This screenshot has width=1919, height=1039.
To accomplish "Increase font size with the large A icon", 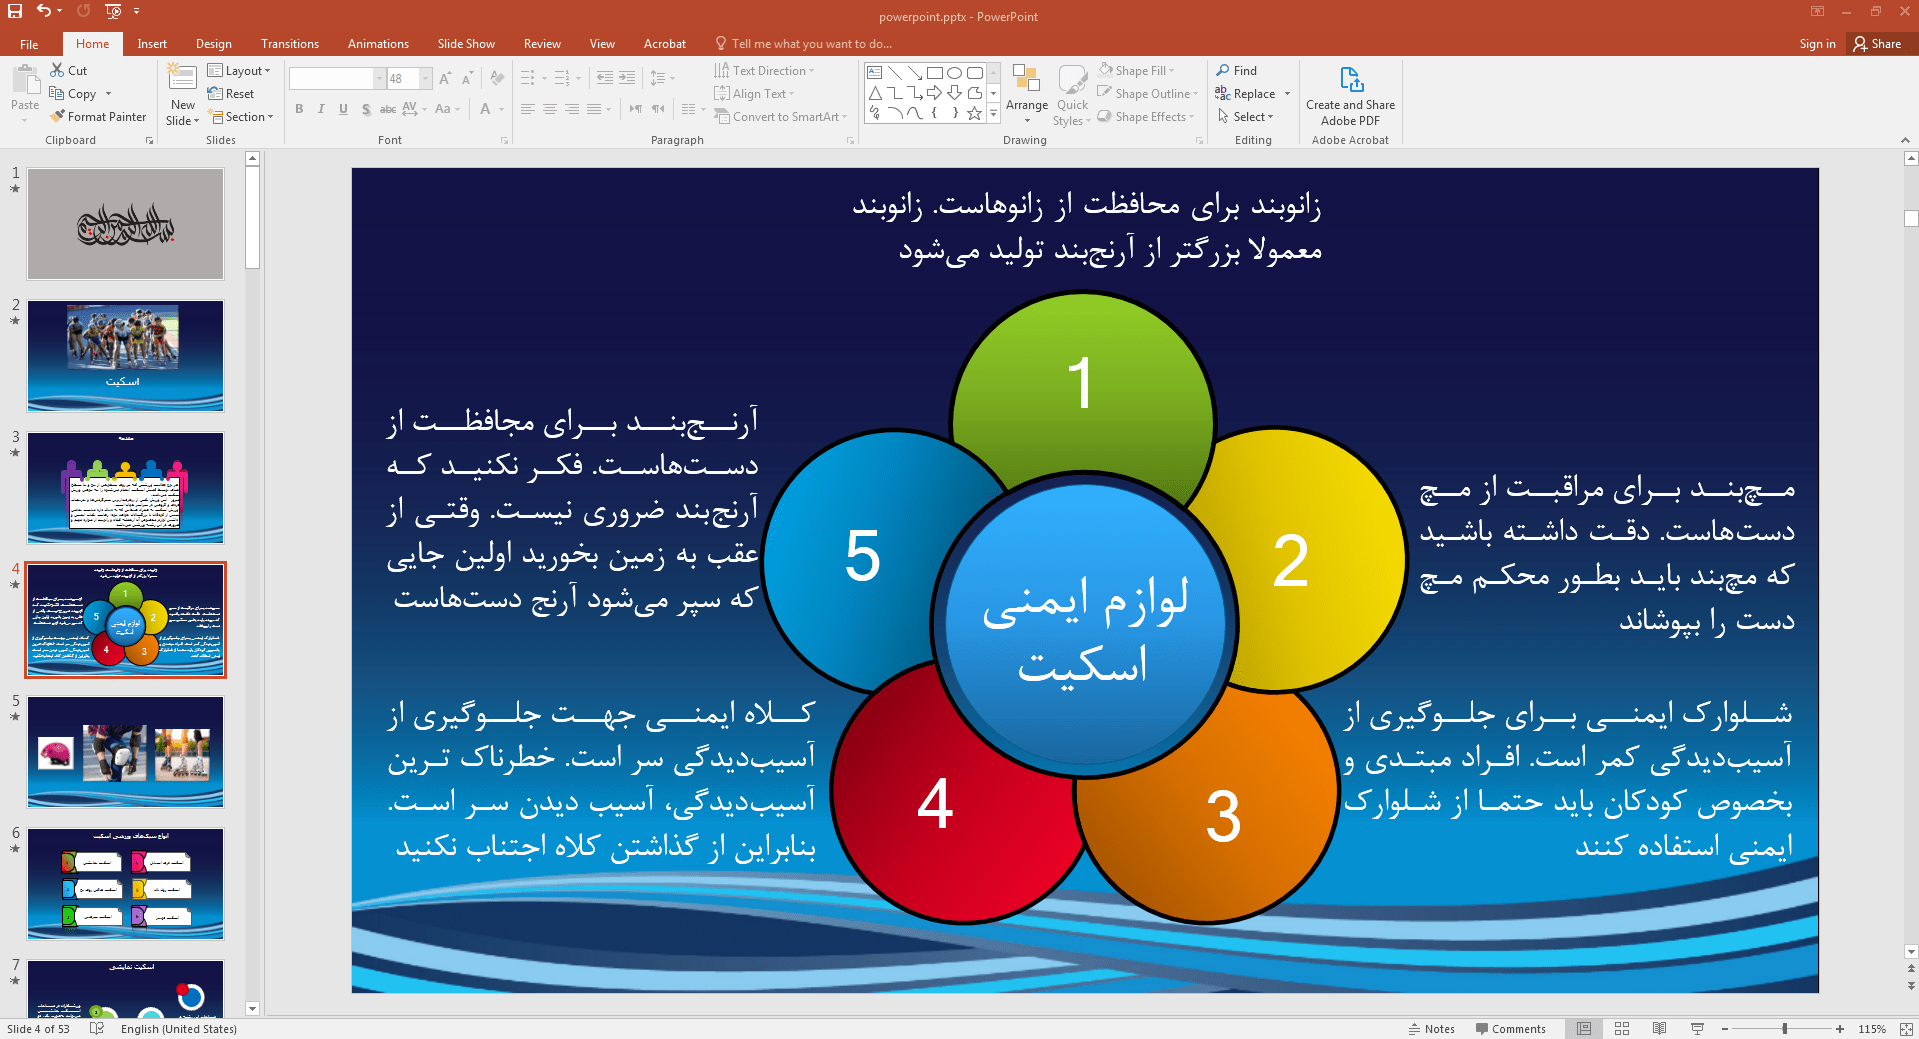I will click(x=445, y=78).
